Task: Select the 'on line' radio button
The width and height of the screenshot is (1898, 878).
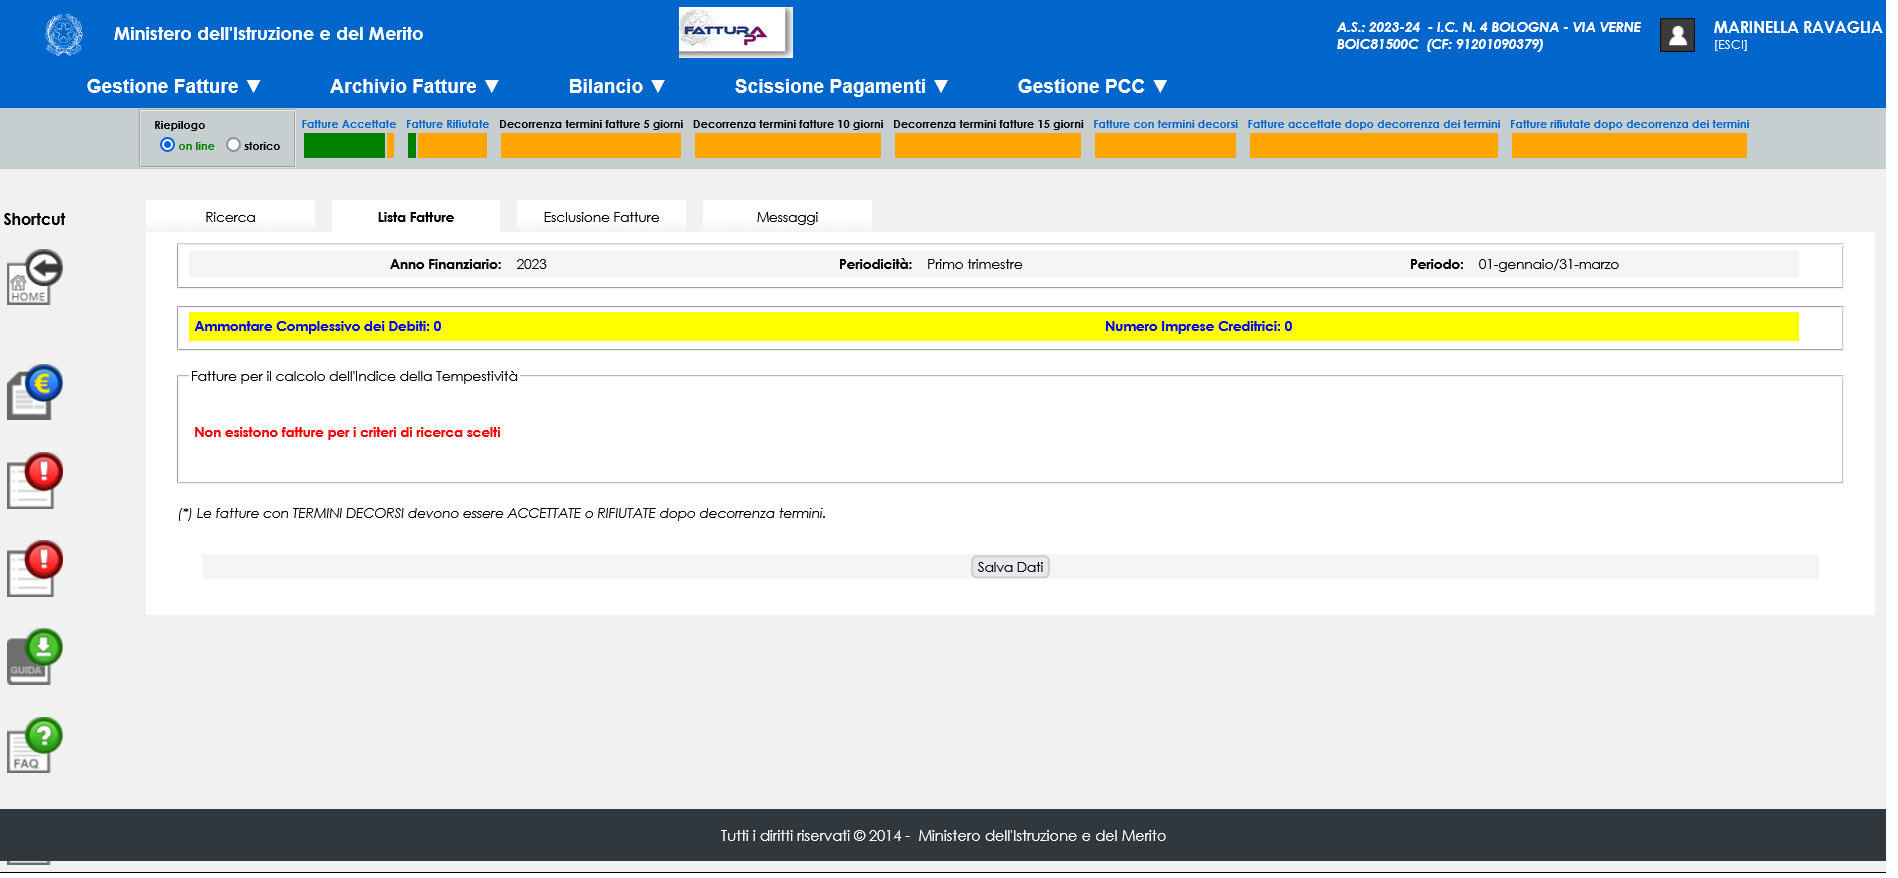Action: [167, 145]
